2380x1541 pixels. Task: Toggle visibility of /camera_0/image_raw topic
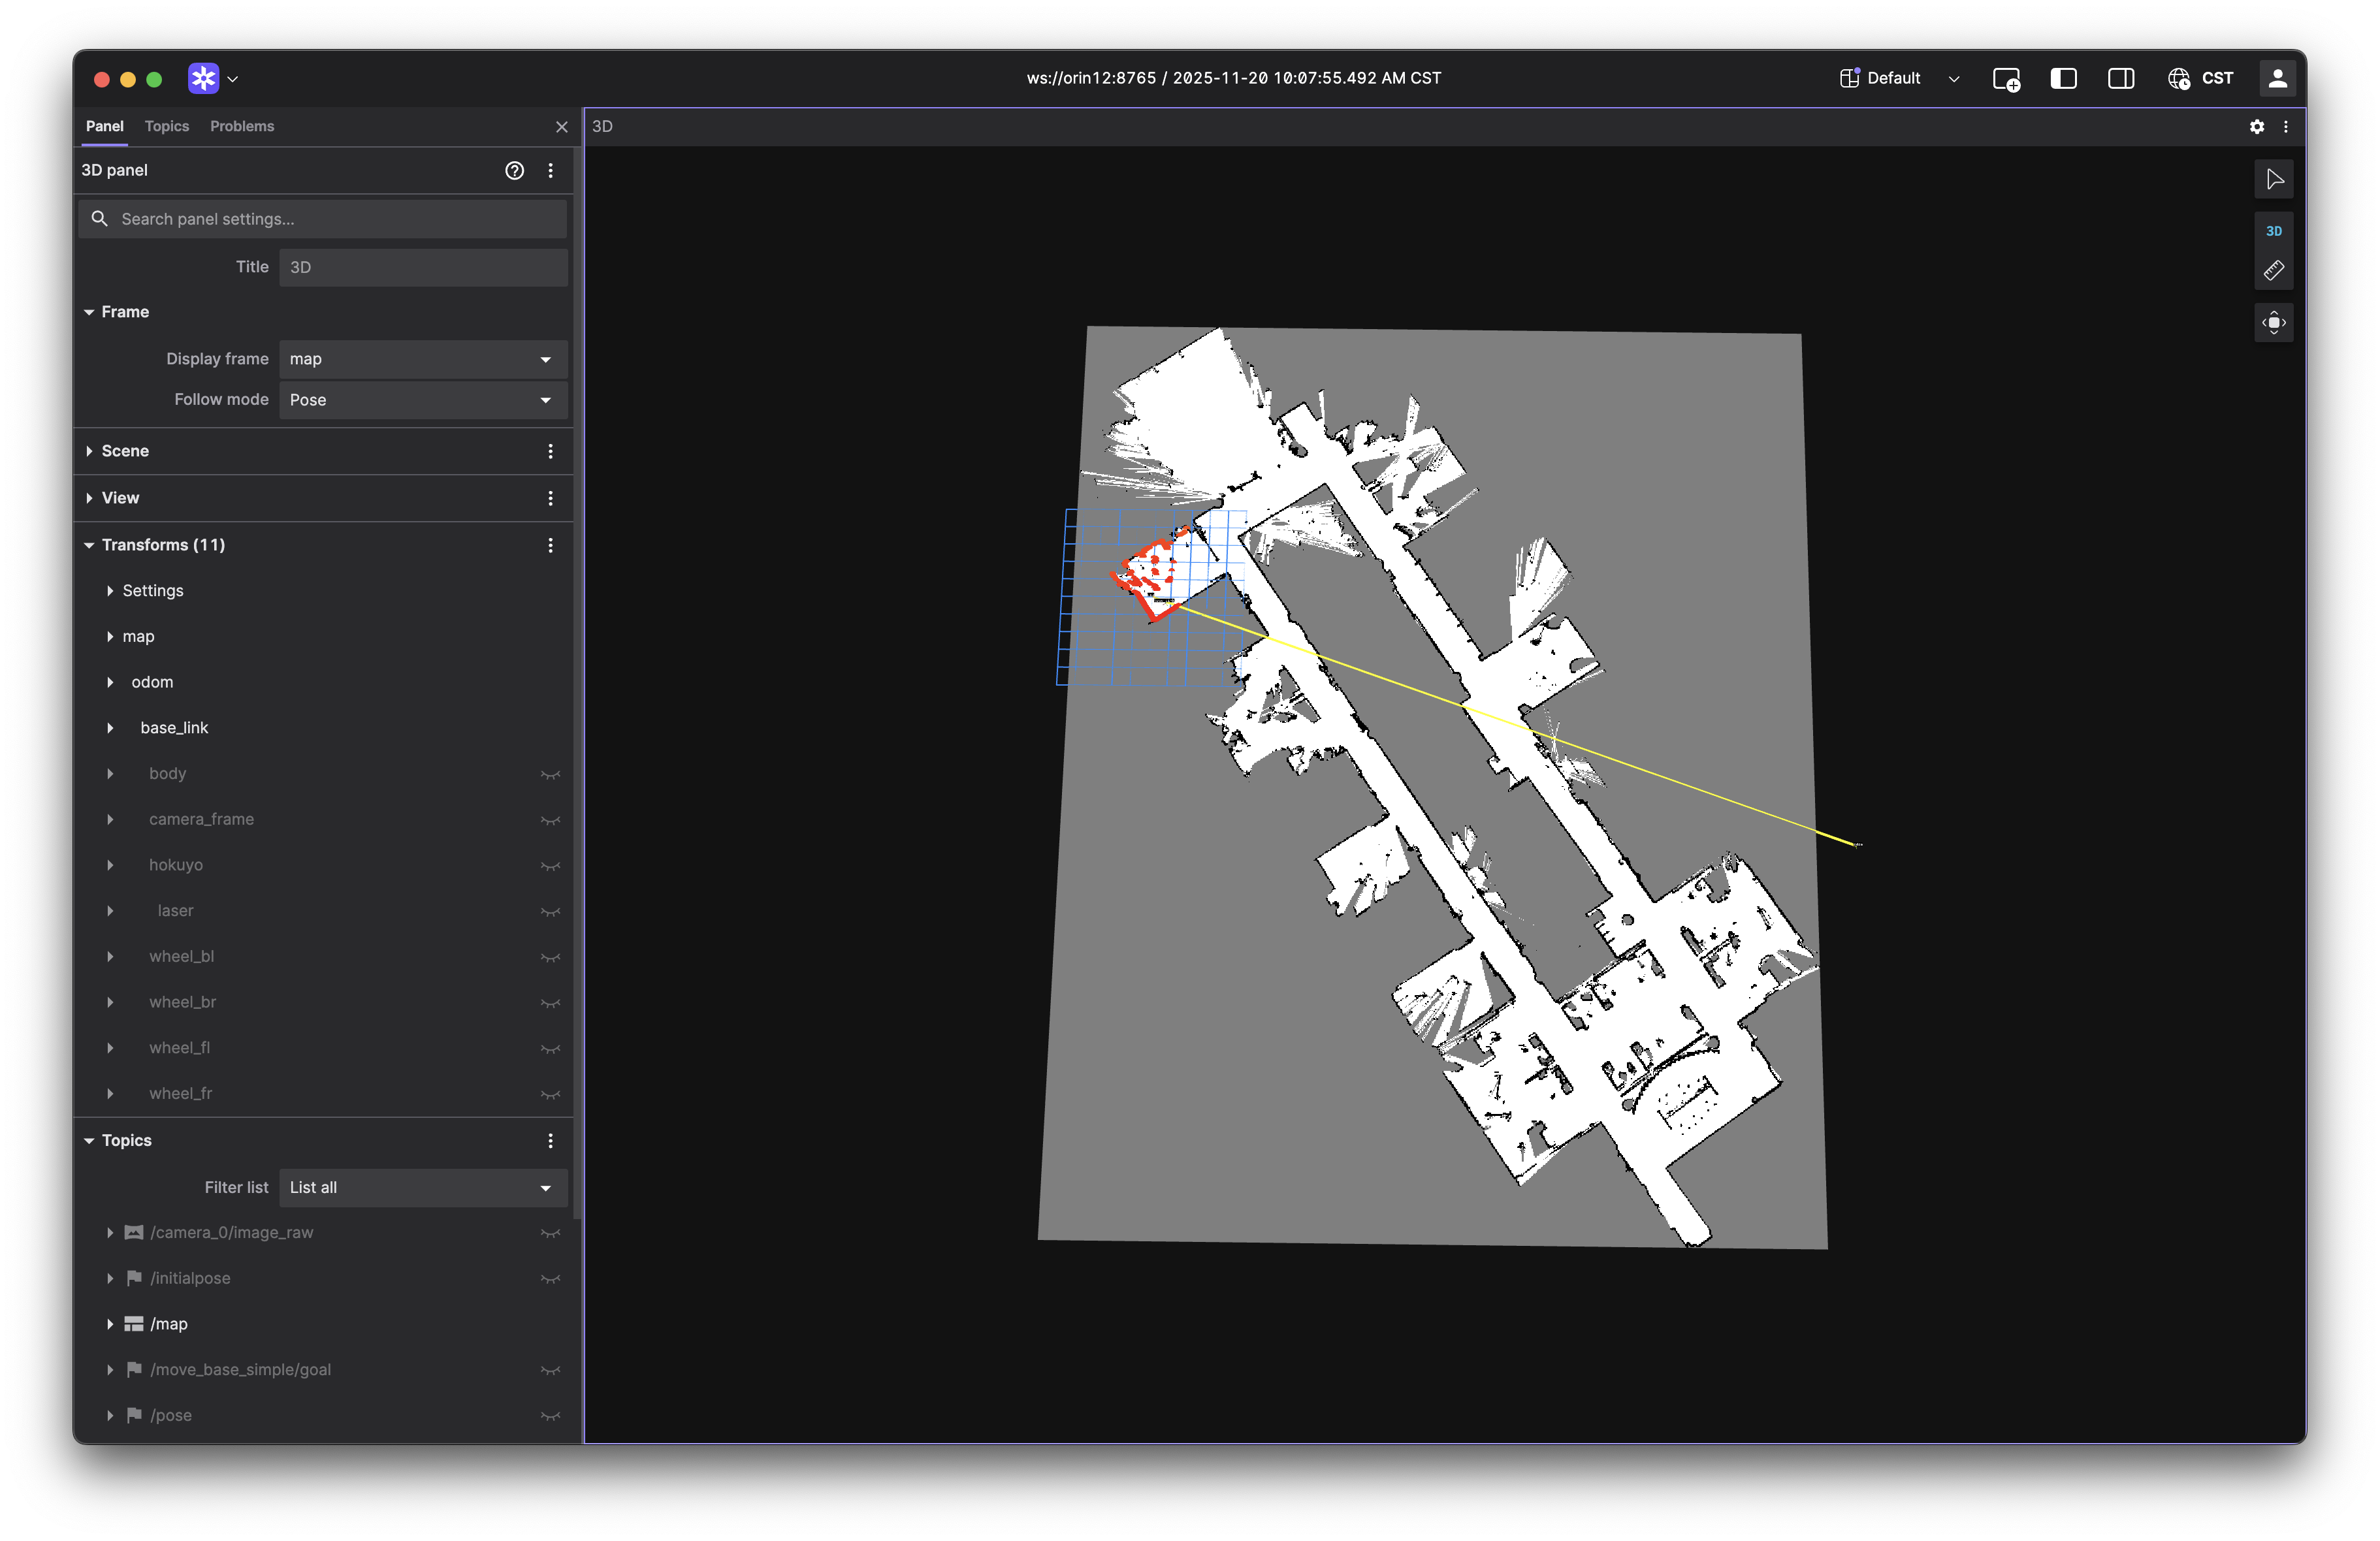click(550, 1233)
